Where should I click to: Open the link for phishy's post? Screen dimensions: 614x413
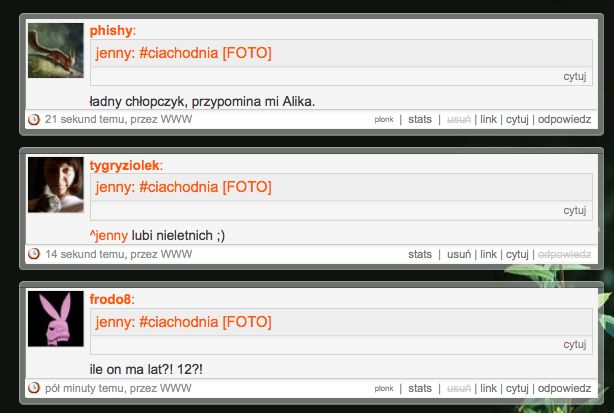click(488, 119)
